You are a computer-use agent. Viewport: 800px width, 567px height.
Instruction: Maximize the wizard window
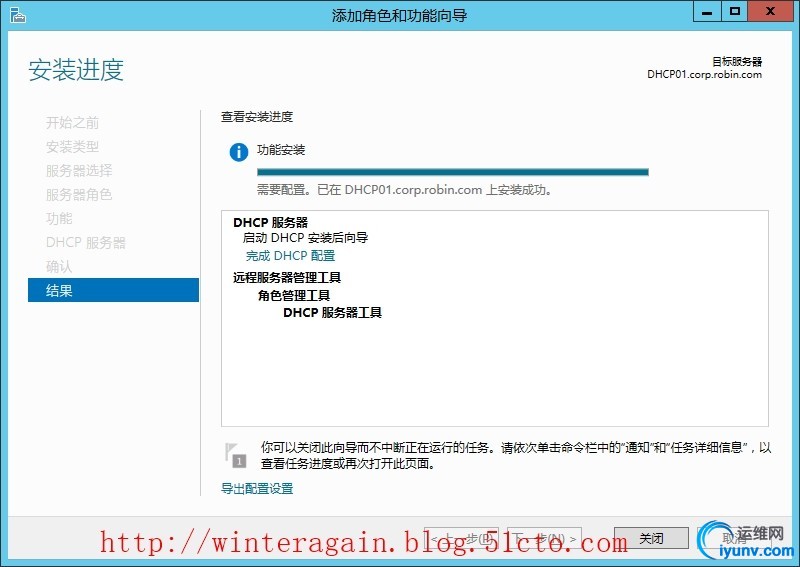[734, 12]
